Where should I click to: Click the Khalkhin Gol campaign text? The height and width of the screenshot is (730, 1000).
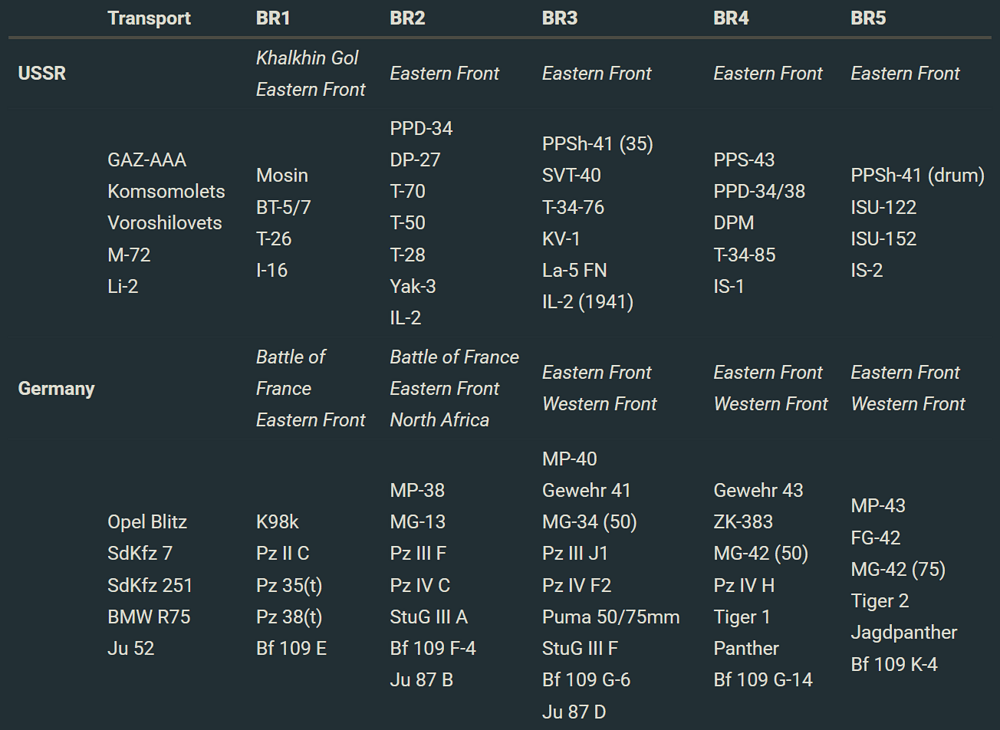click(x=307, y=58)
